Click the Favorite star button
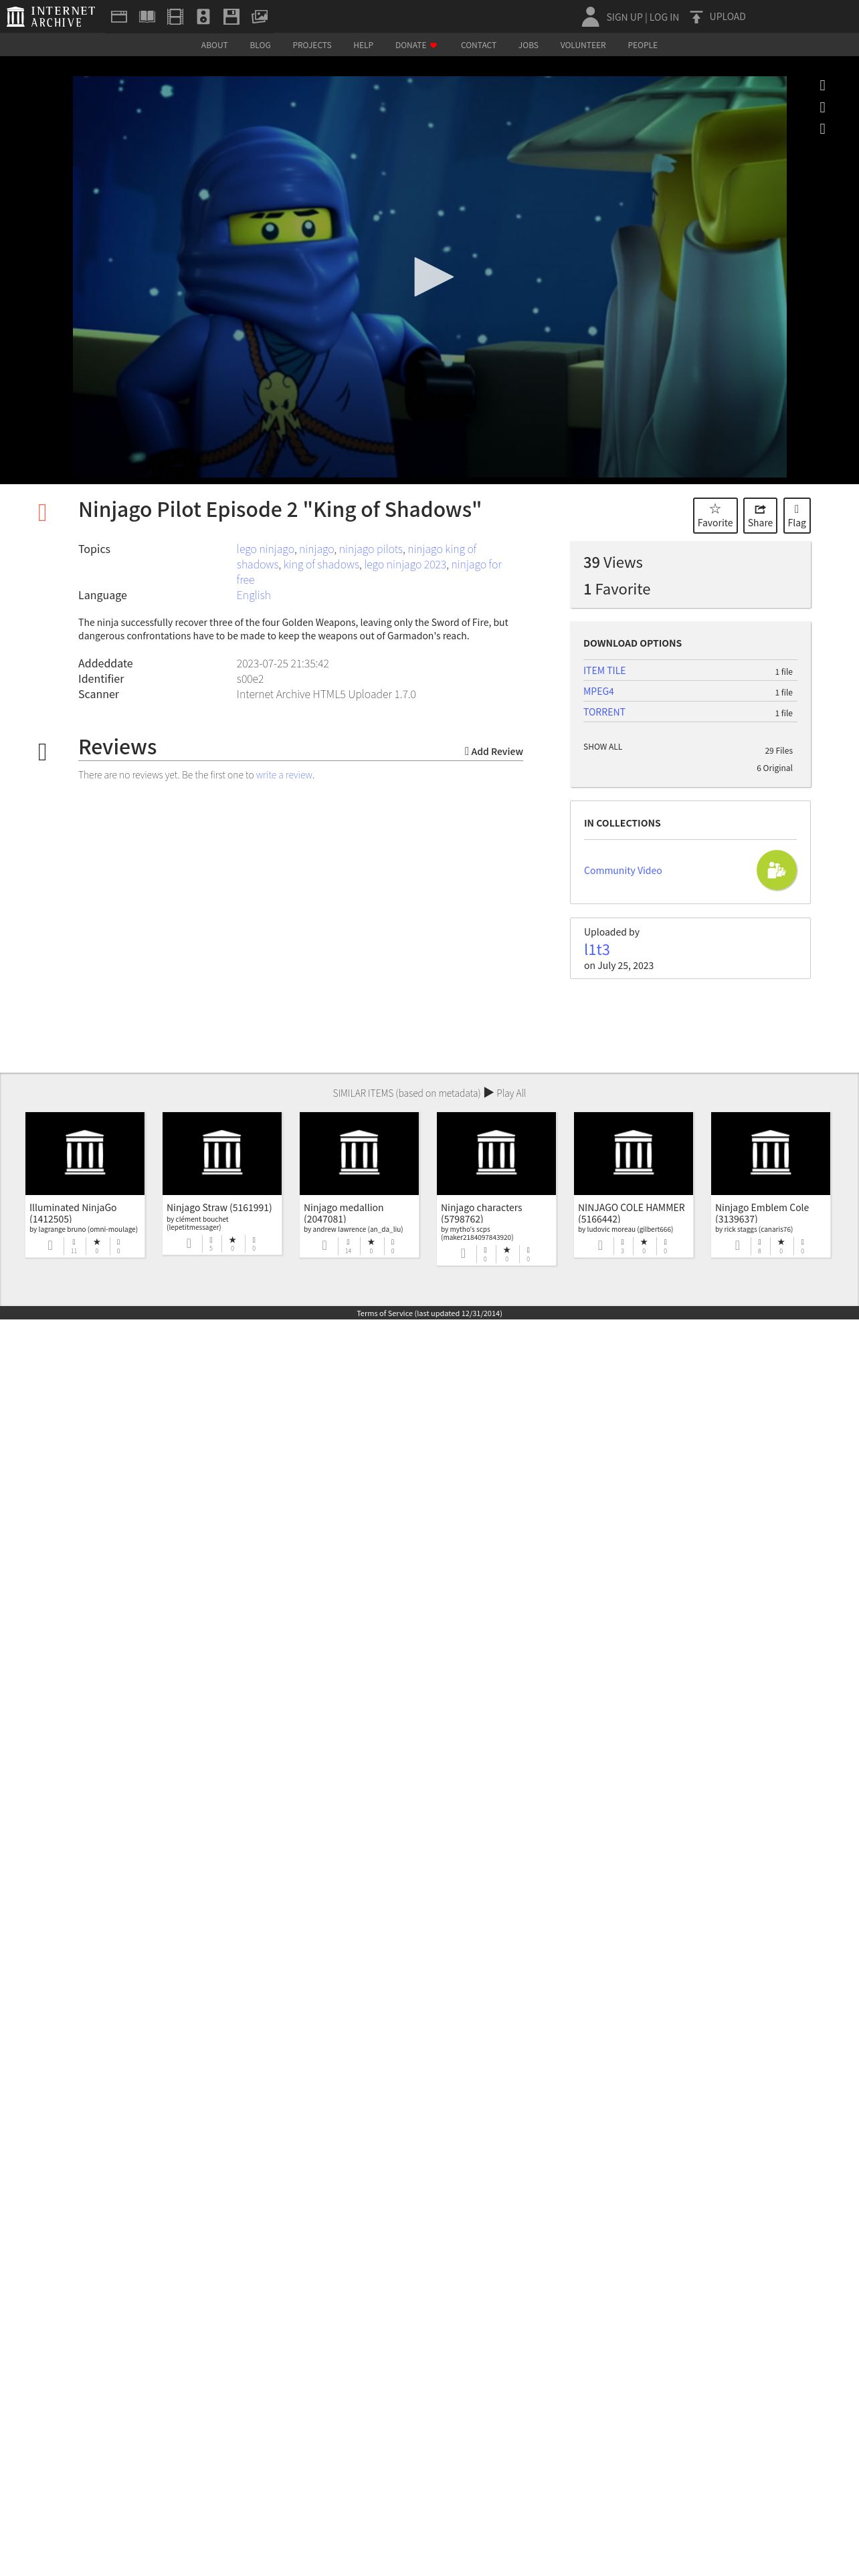This screenshot has height=2576, width=859. [x=715, y=515]
